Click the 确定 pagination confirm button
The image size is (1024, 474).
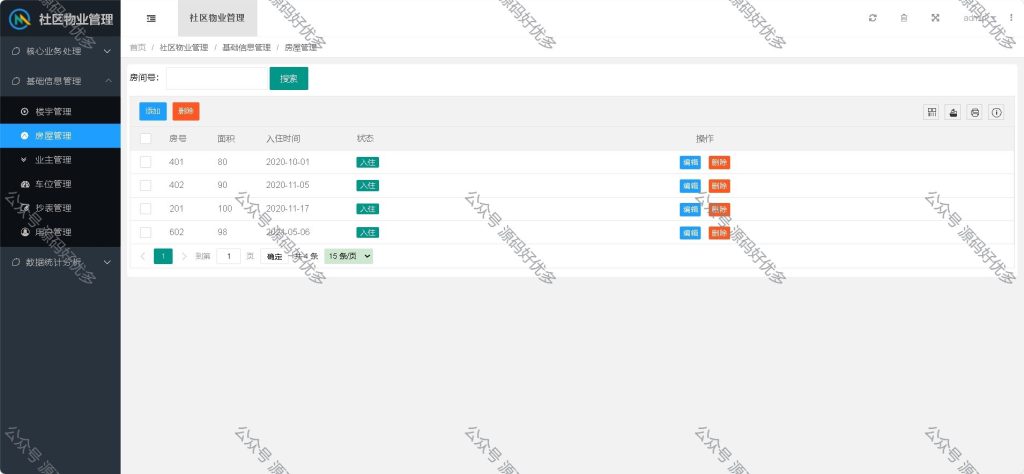pos(274,257)
